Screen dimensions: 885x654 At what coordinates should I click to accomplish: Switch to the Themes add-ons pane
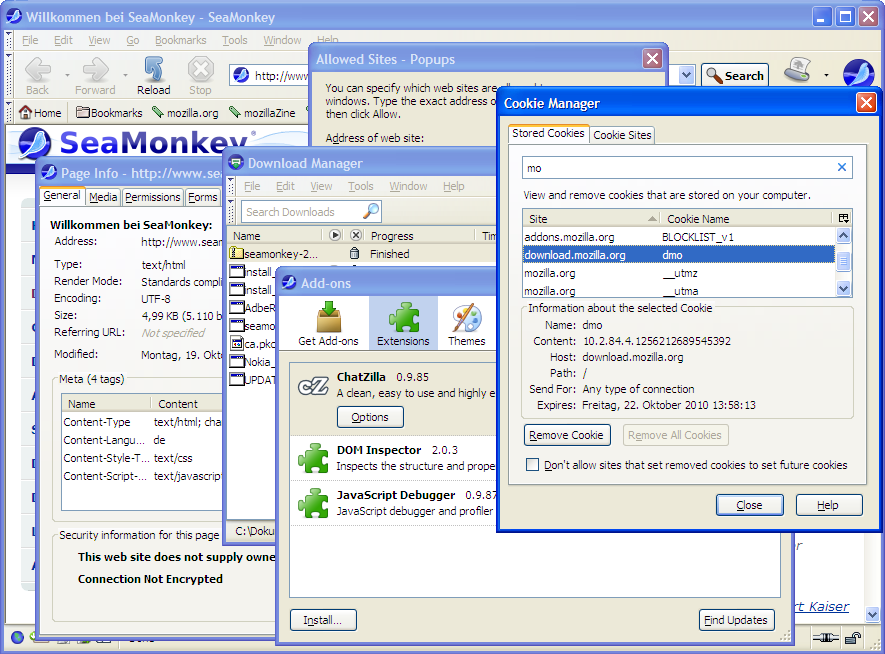pos(466,324)
